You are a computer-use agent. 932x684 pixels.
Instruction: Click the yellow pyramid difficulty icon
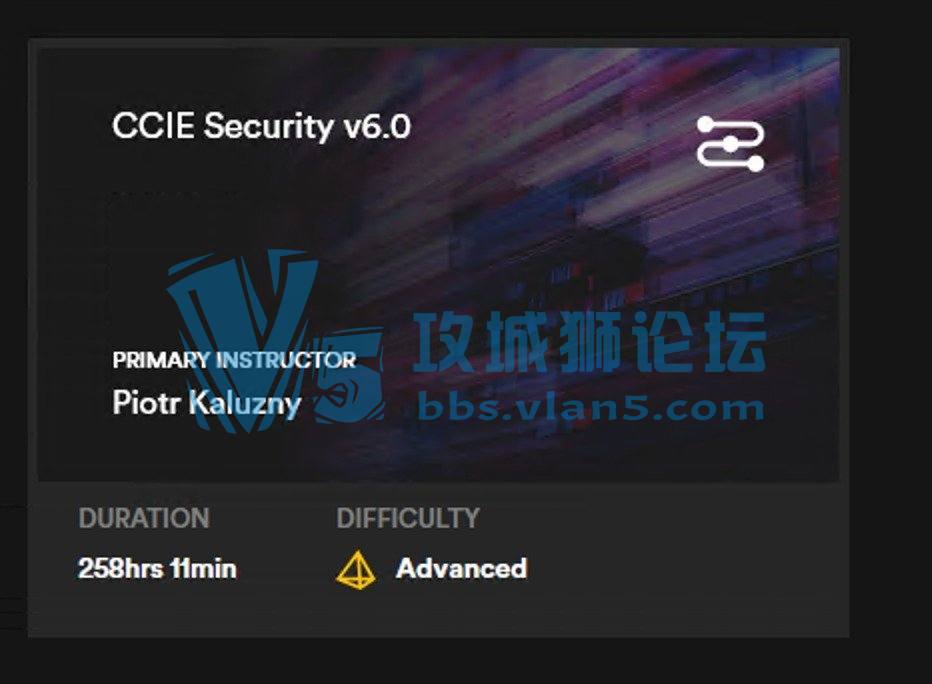click(355, 569)
